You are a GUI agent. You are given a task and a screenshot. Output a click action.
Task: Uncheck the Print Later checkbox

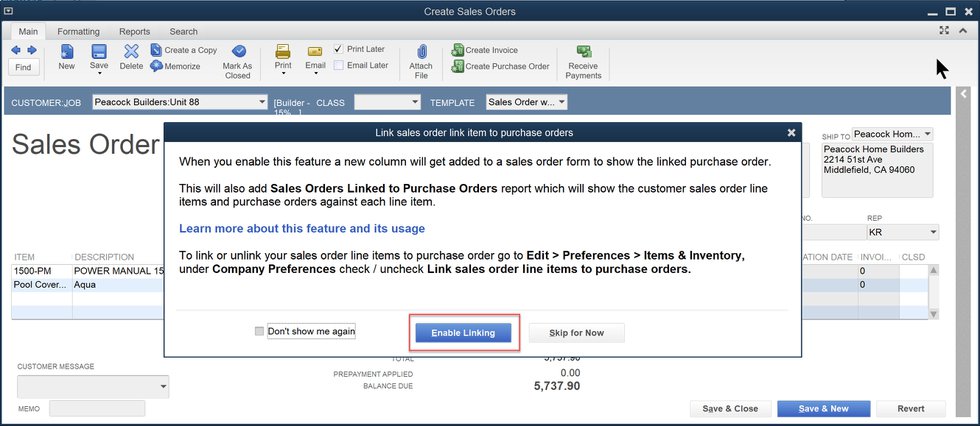(339, 49)
